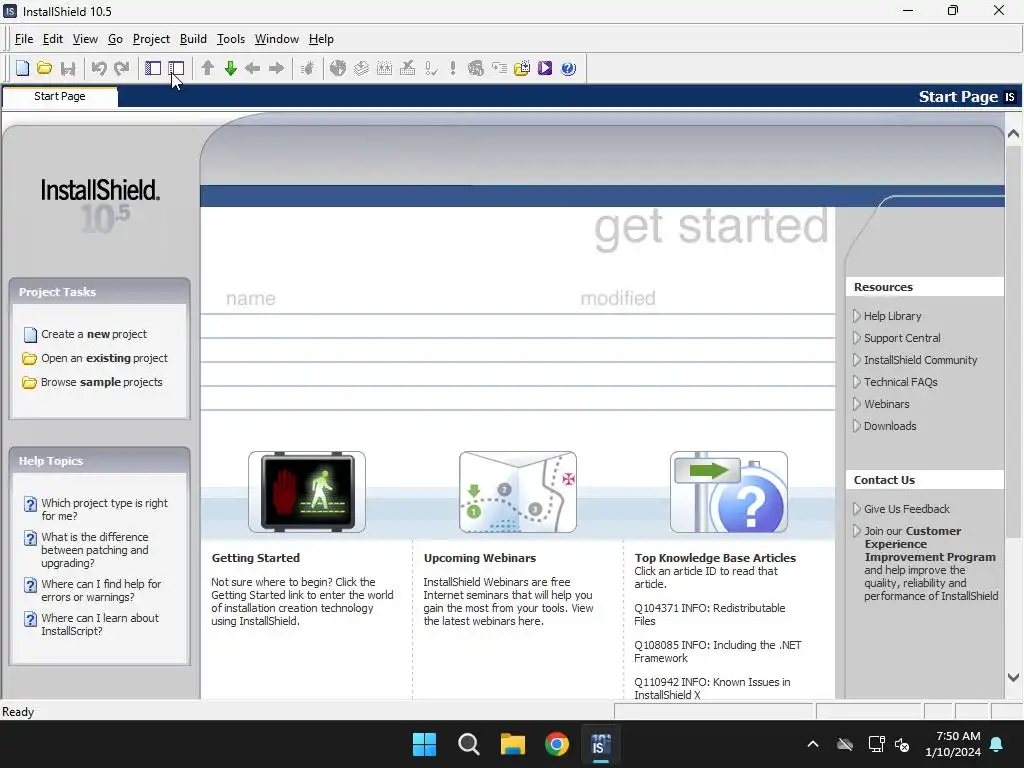The height and width of the screenshot is (768, 1024).
Task: Open the Window menu
Action: point(276,39)
